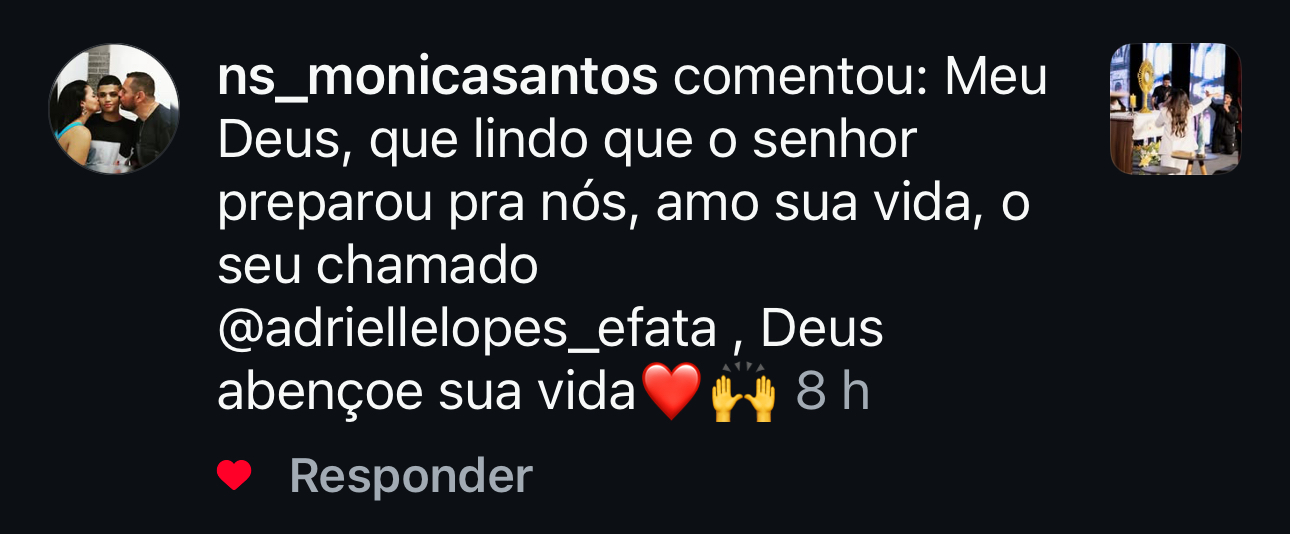Viewport: 1290px width, 534px height.
Task: Tap Responder to reply to the comment
Action: tap(411, 477)
